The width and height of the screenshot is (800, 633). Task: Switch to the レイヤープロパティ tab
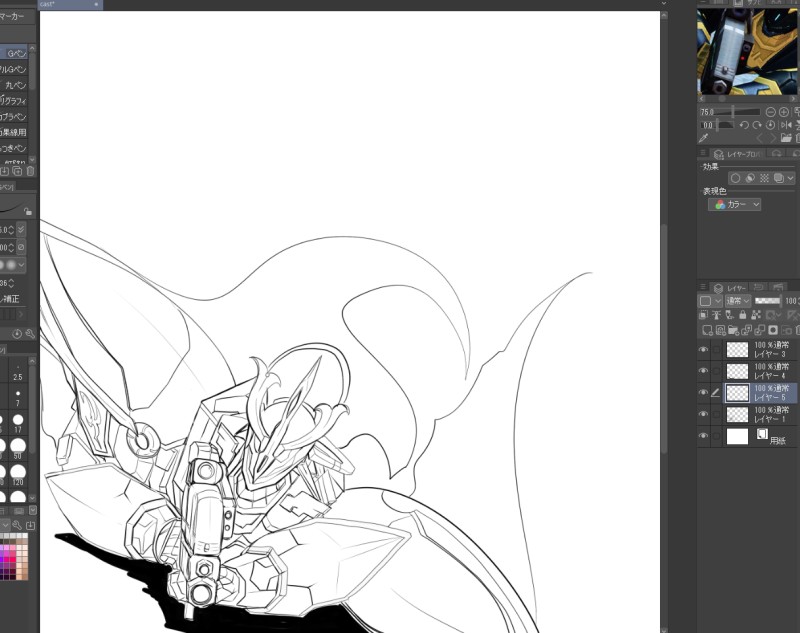click(738, 154)
